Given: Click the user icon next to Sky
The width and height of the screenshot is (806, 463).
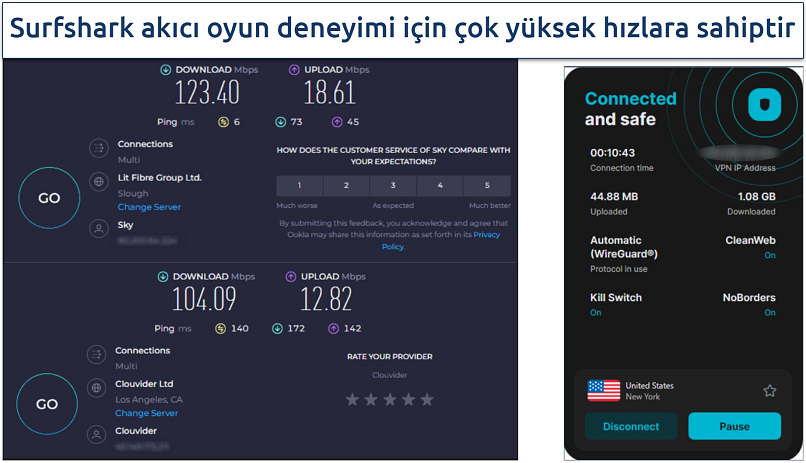Looking at the screenshot, I should (98, 229).
